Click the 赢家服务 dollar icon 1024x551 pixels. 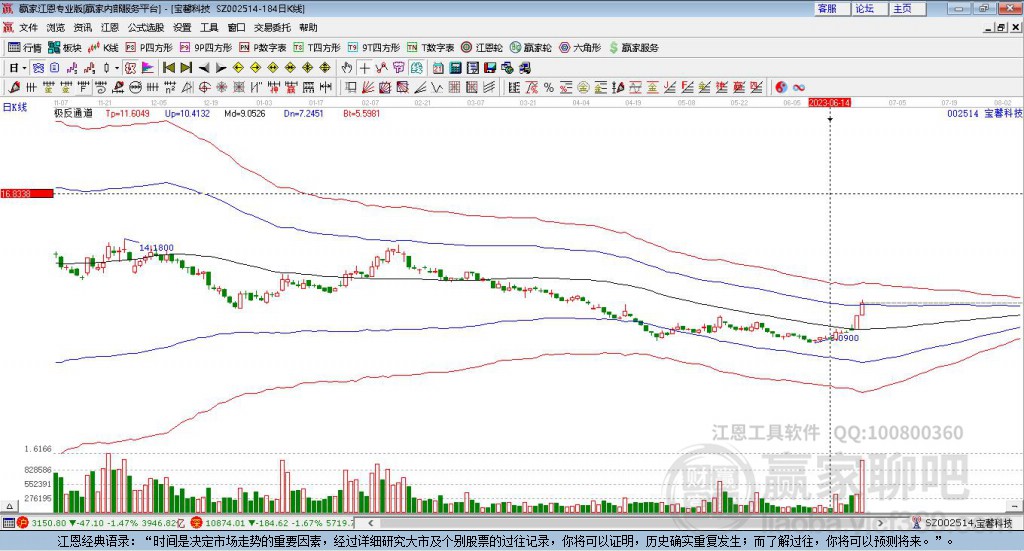click(x=633, y=48)
